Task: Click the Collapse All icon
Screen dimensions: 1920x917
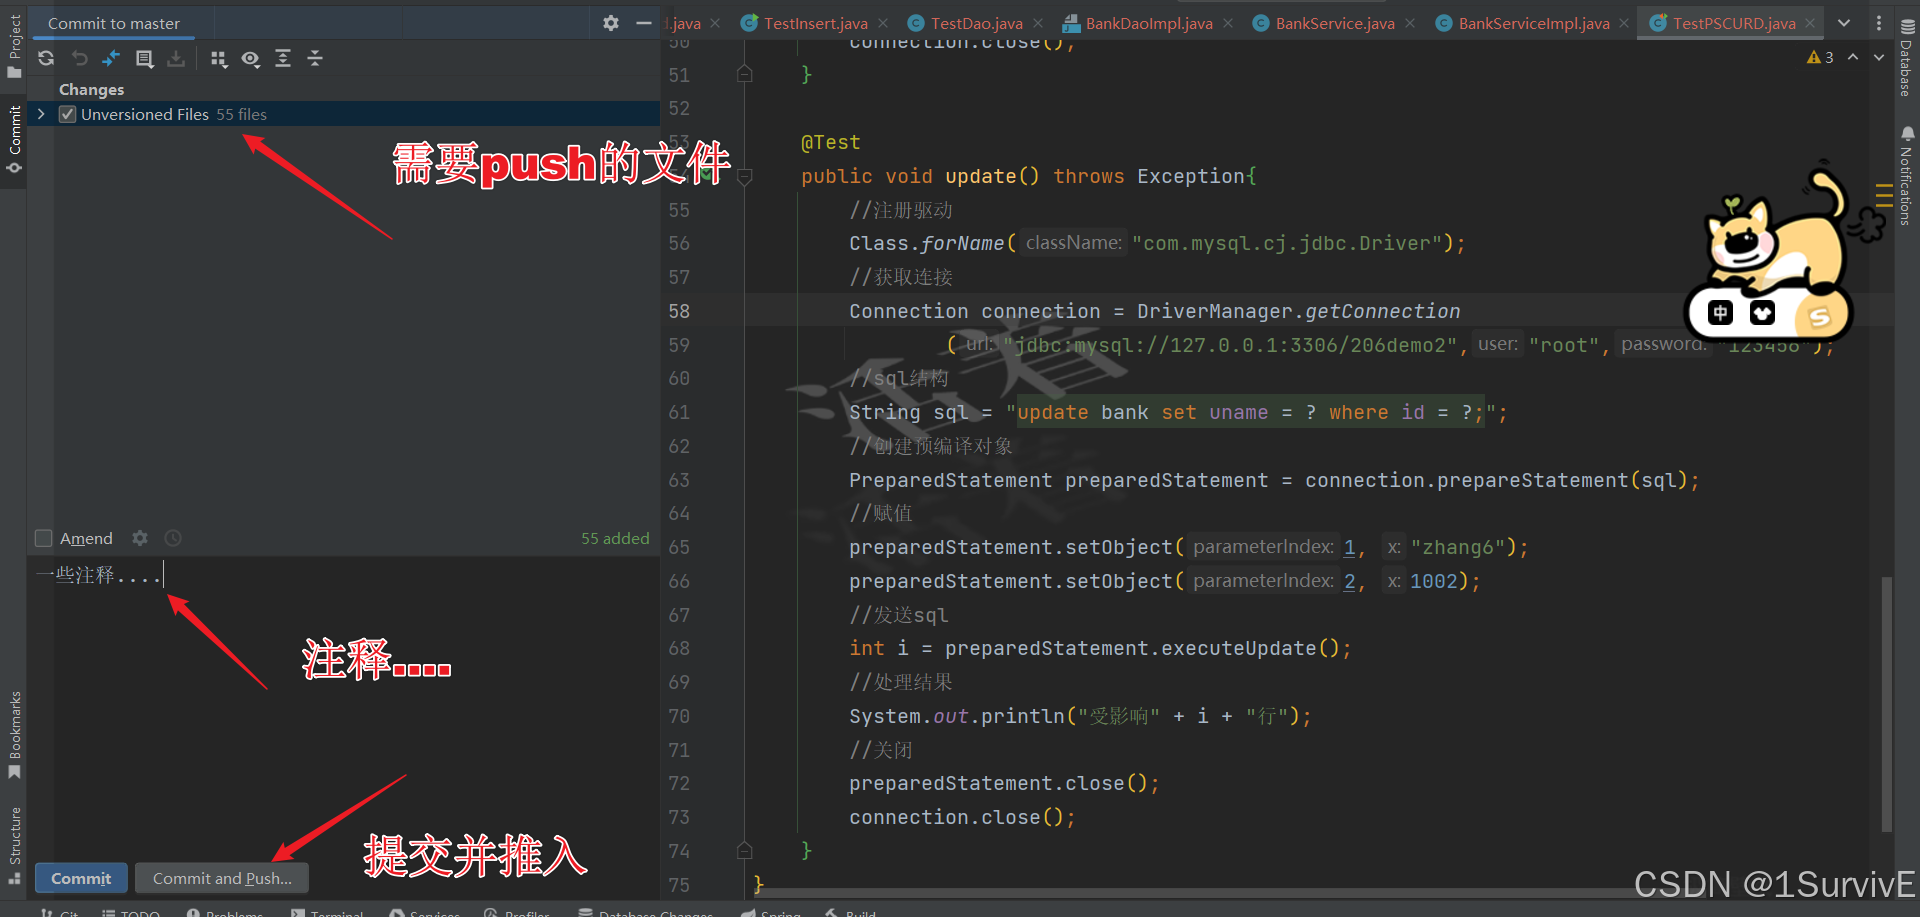Action: (315, 59)
